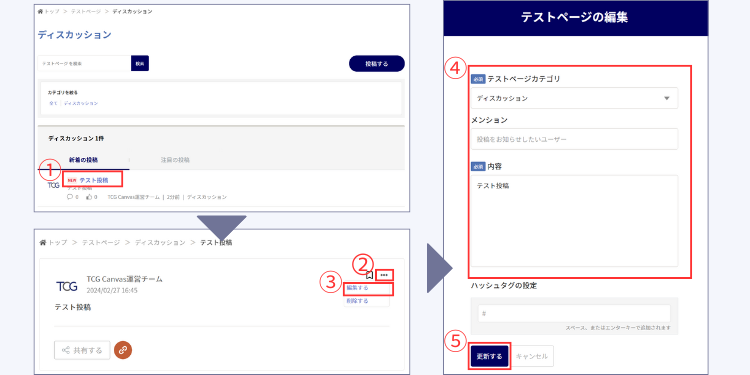This screenshot has height=375, width=750.
Task: Click トップ breadcrumb on the discussion list page
Action: pos(51,11)
